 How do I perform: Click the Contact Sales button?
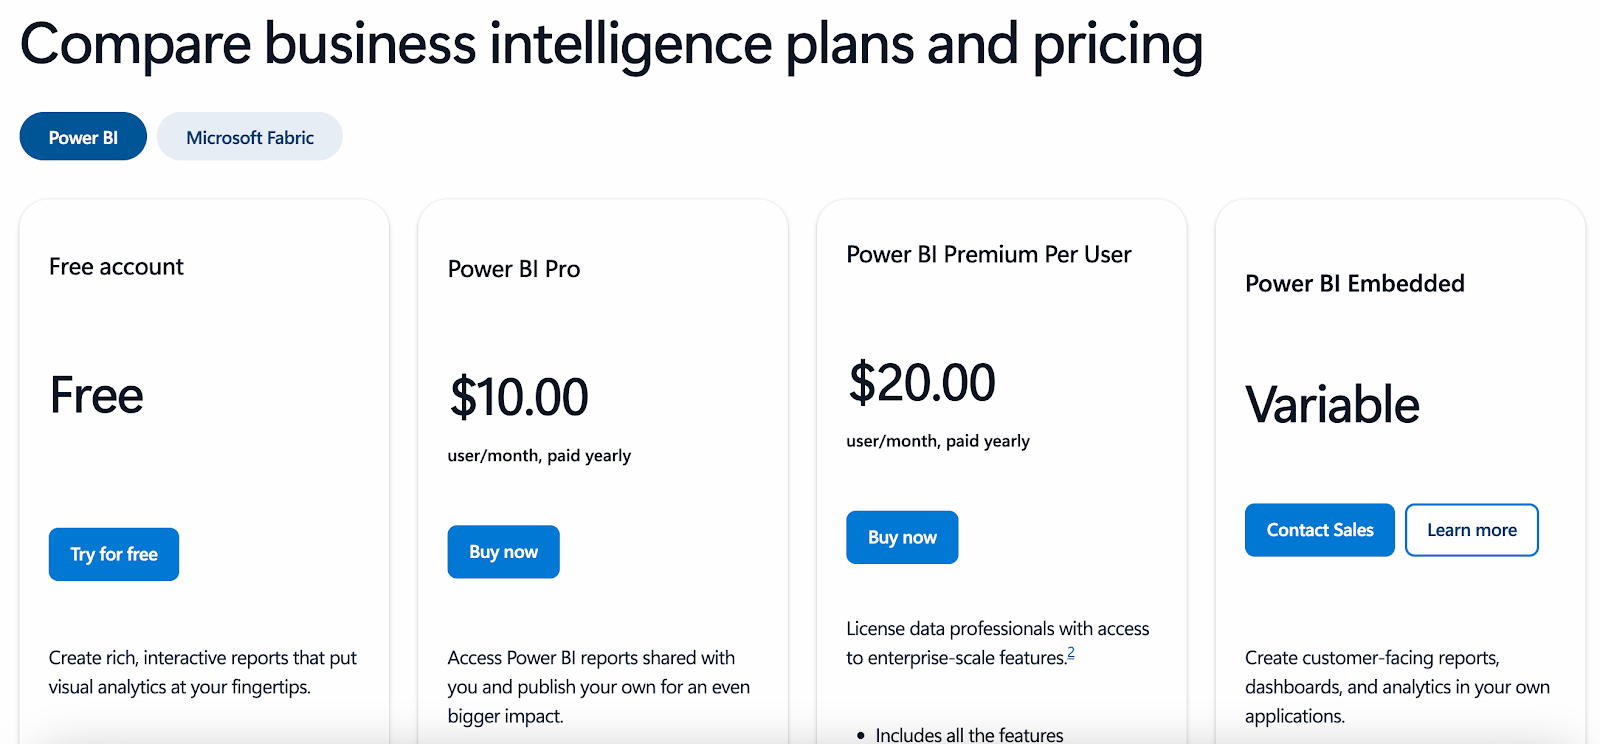pyautogui.click(x=1320, y=530)
